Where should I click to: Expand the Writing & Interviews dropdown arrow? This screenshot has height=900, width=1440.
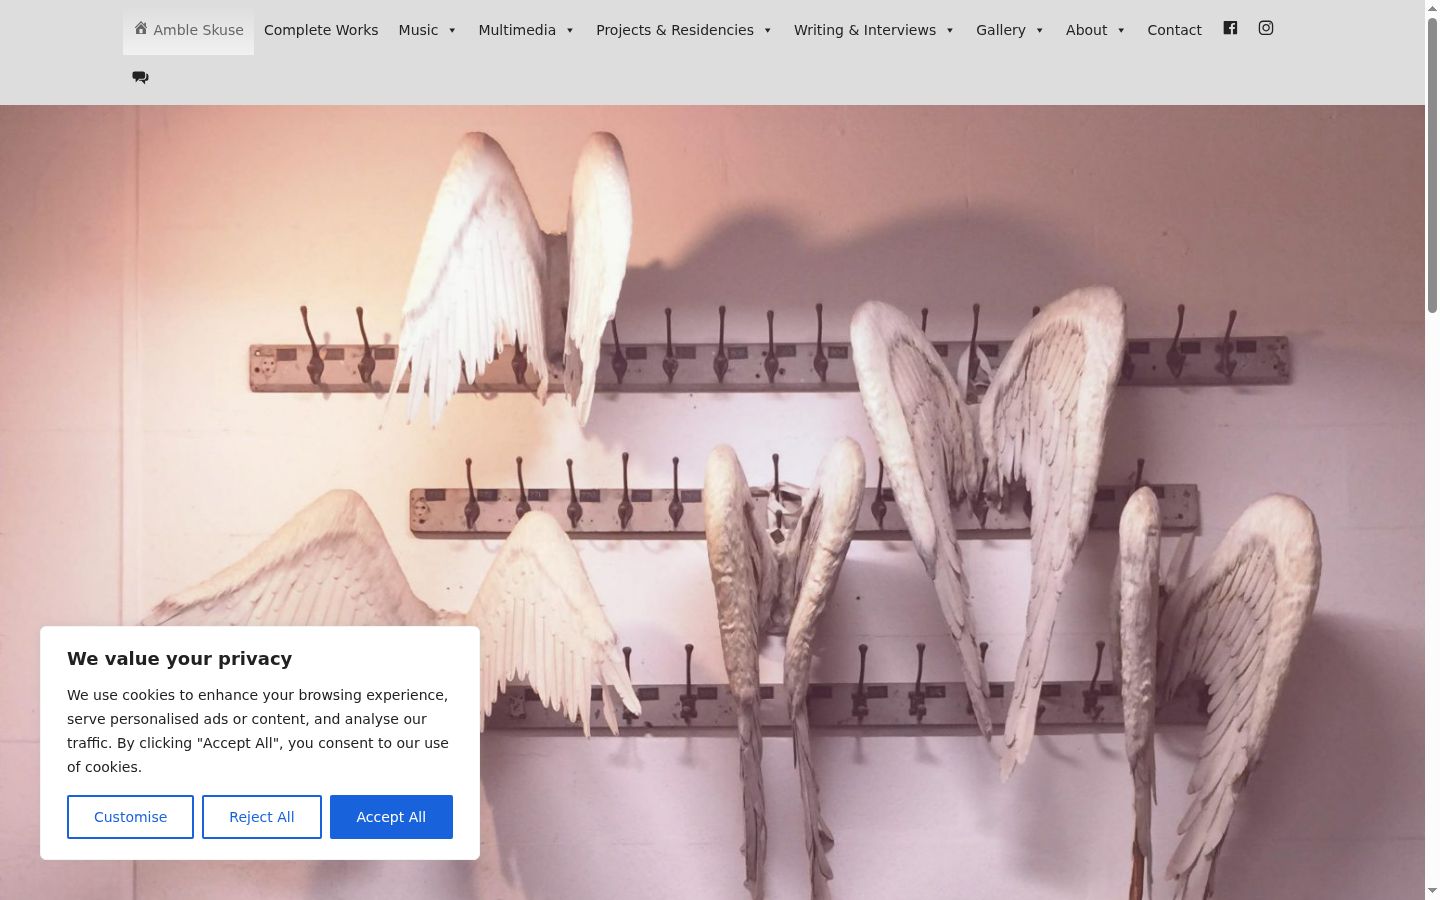pos(950,30)
